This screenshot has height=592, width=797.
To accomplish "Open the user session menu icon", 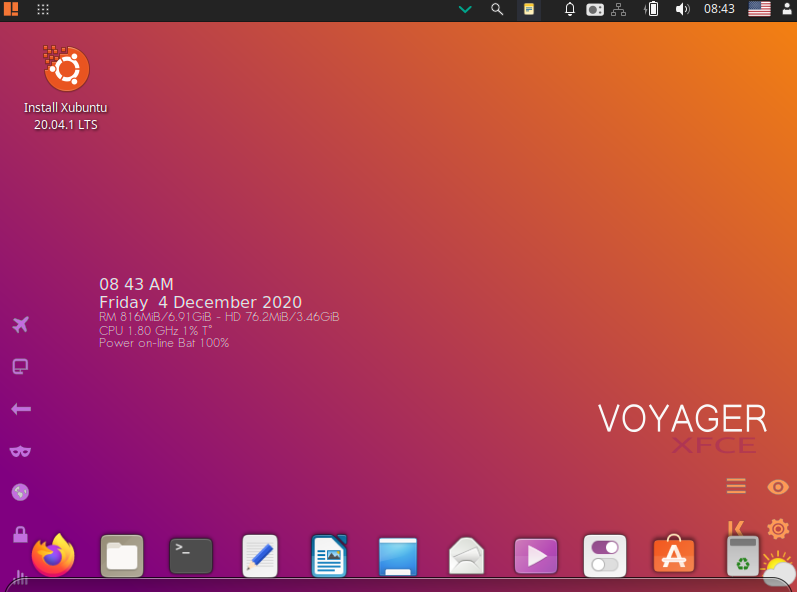I will [x=787, y=9].
